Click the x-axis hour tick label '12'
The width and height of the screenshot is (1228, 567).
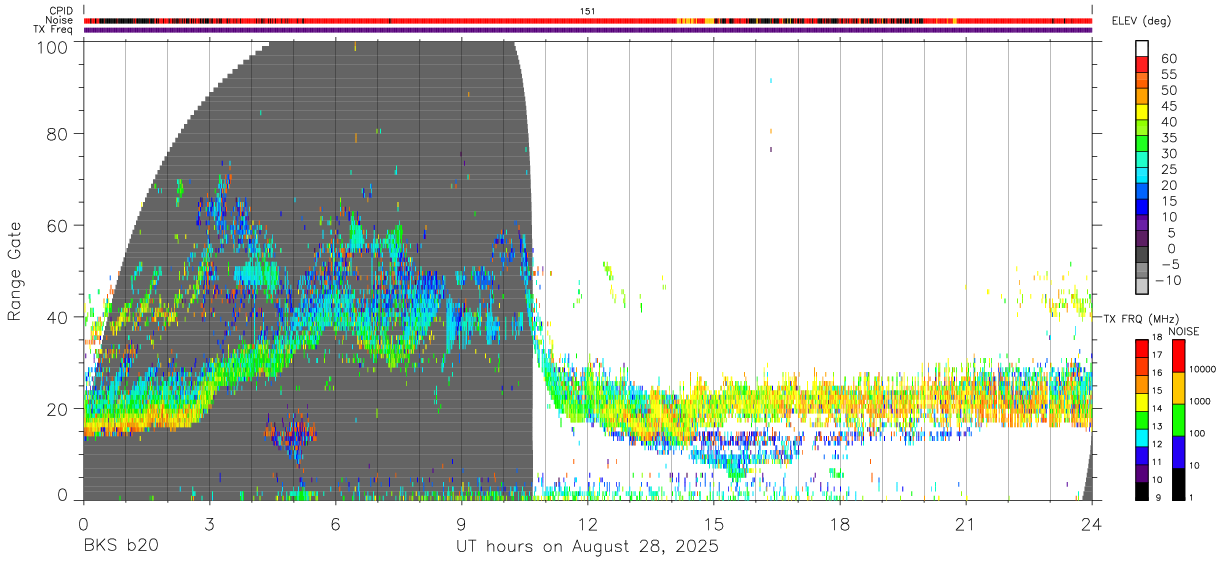click(587, 524)
